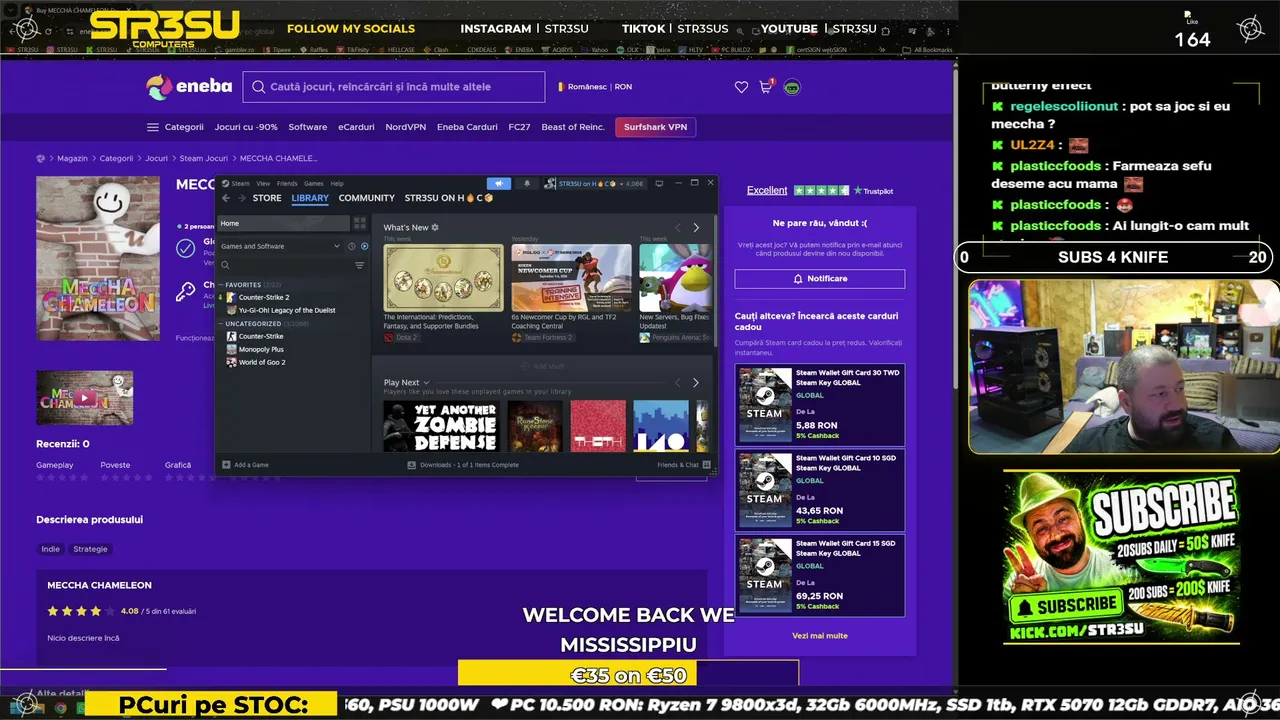Open the Yet Another Zombie Defense tile

click(441, 426)
